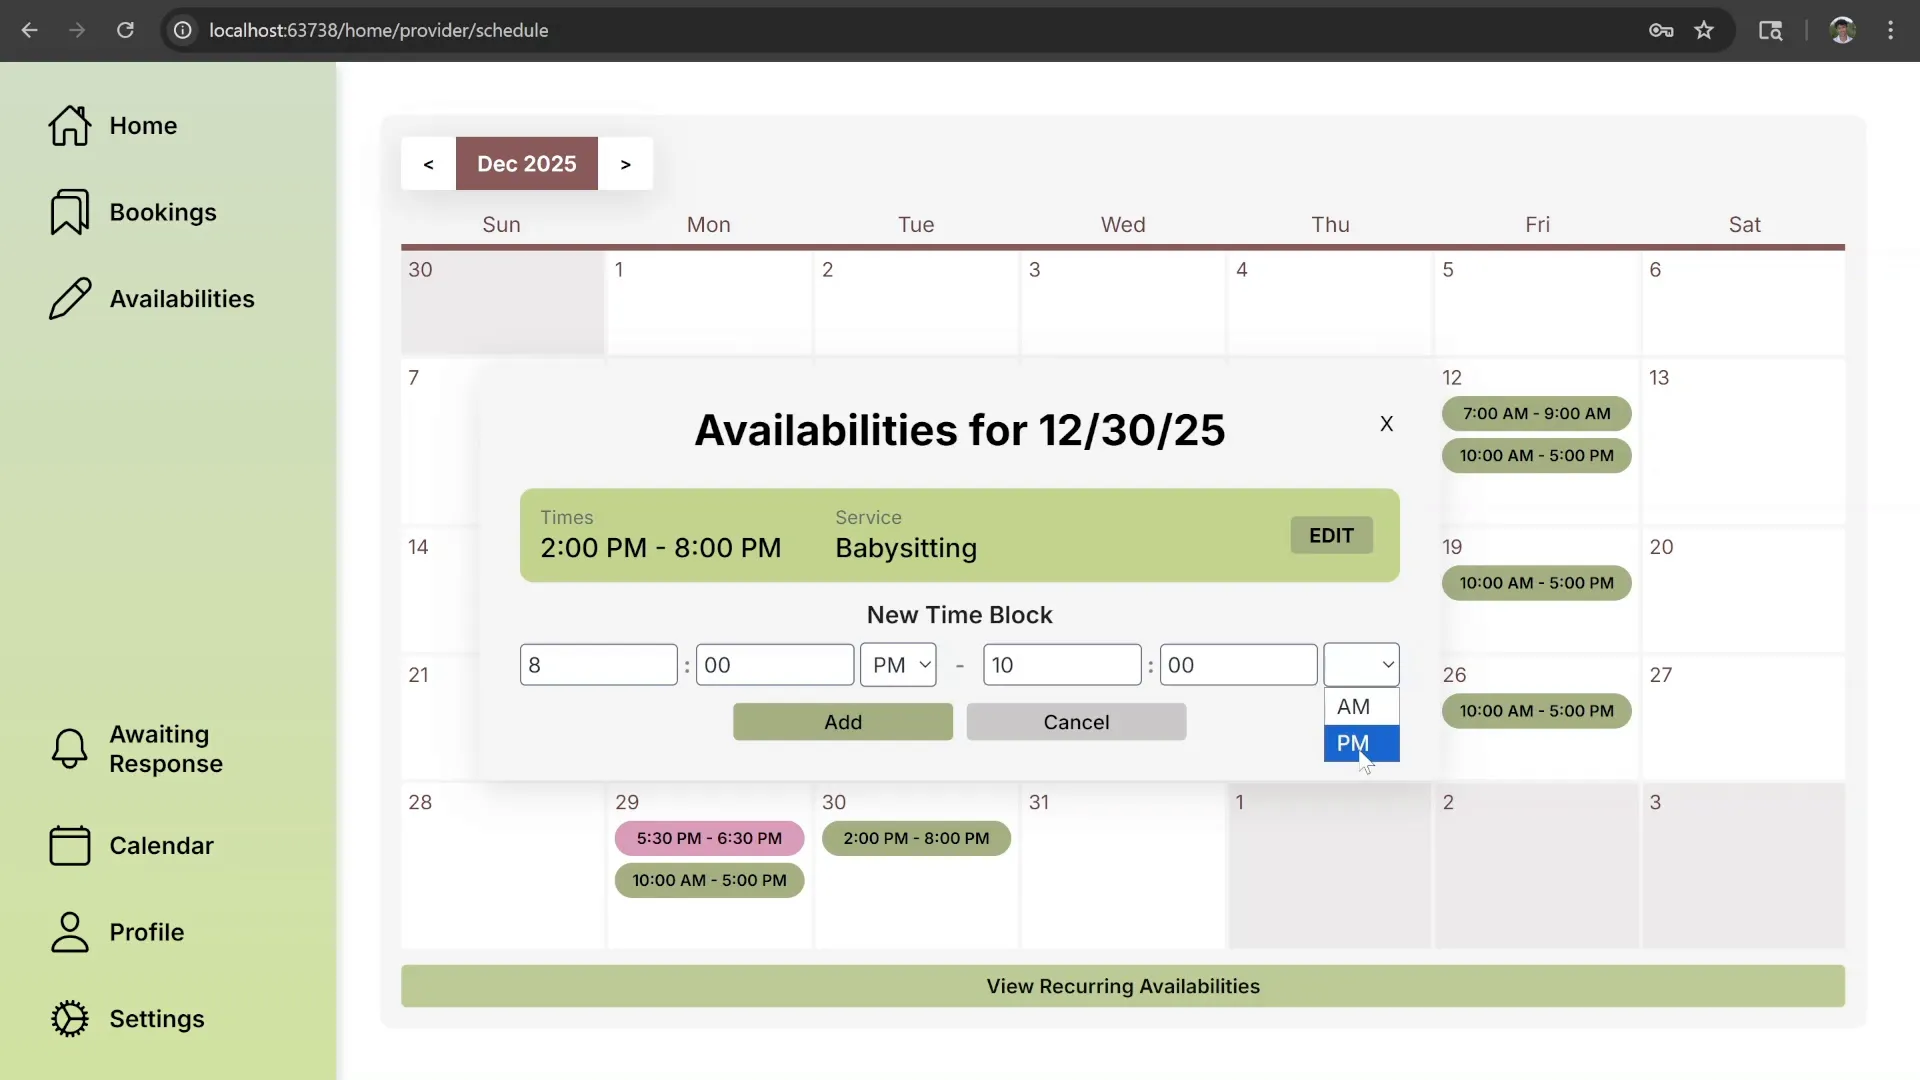Bookmark this page with star icon
Image resolution: width=1920 pixels, height=1080 pixels.
tap(1704, 30)
